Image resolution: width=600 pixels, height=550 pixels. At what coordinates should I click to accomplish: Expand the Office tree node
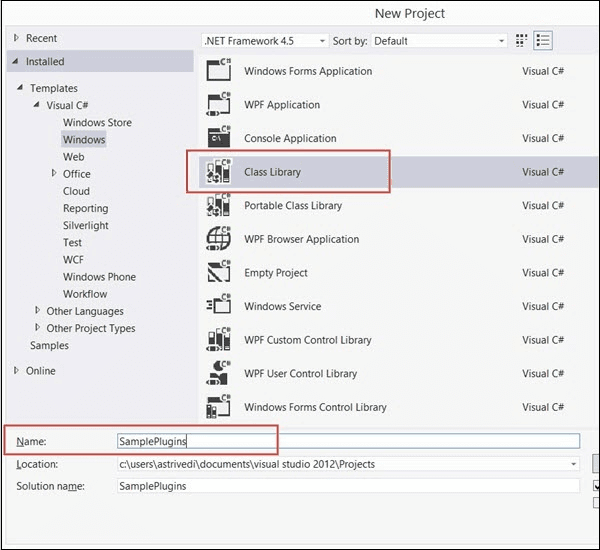point(54,174)
